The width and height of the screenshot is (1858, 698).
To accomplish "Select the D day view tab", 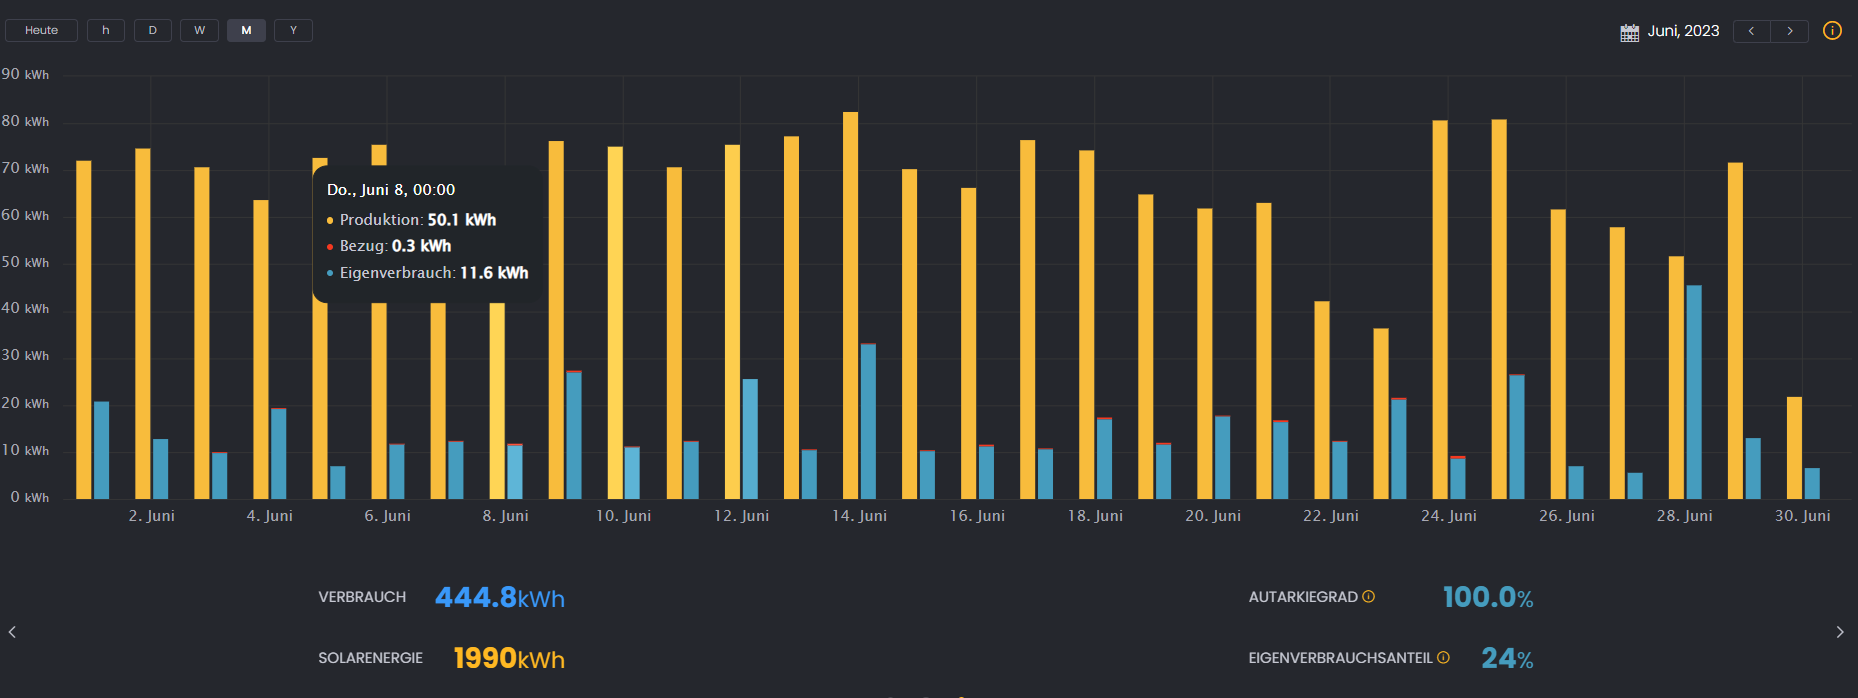I will (153, 30).
